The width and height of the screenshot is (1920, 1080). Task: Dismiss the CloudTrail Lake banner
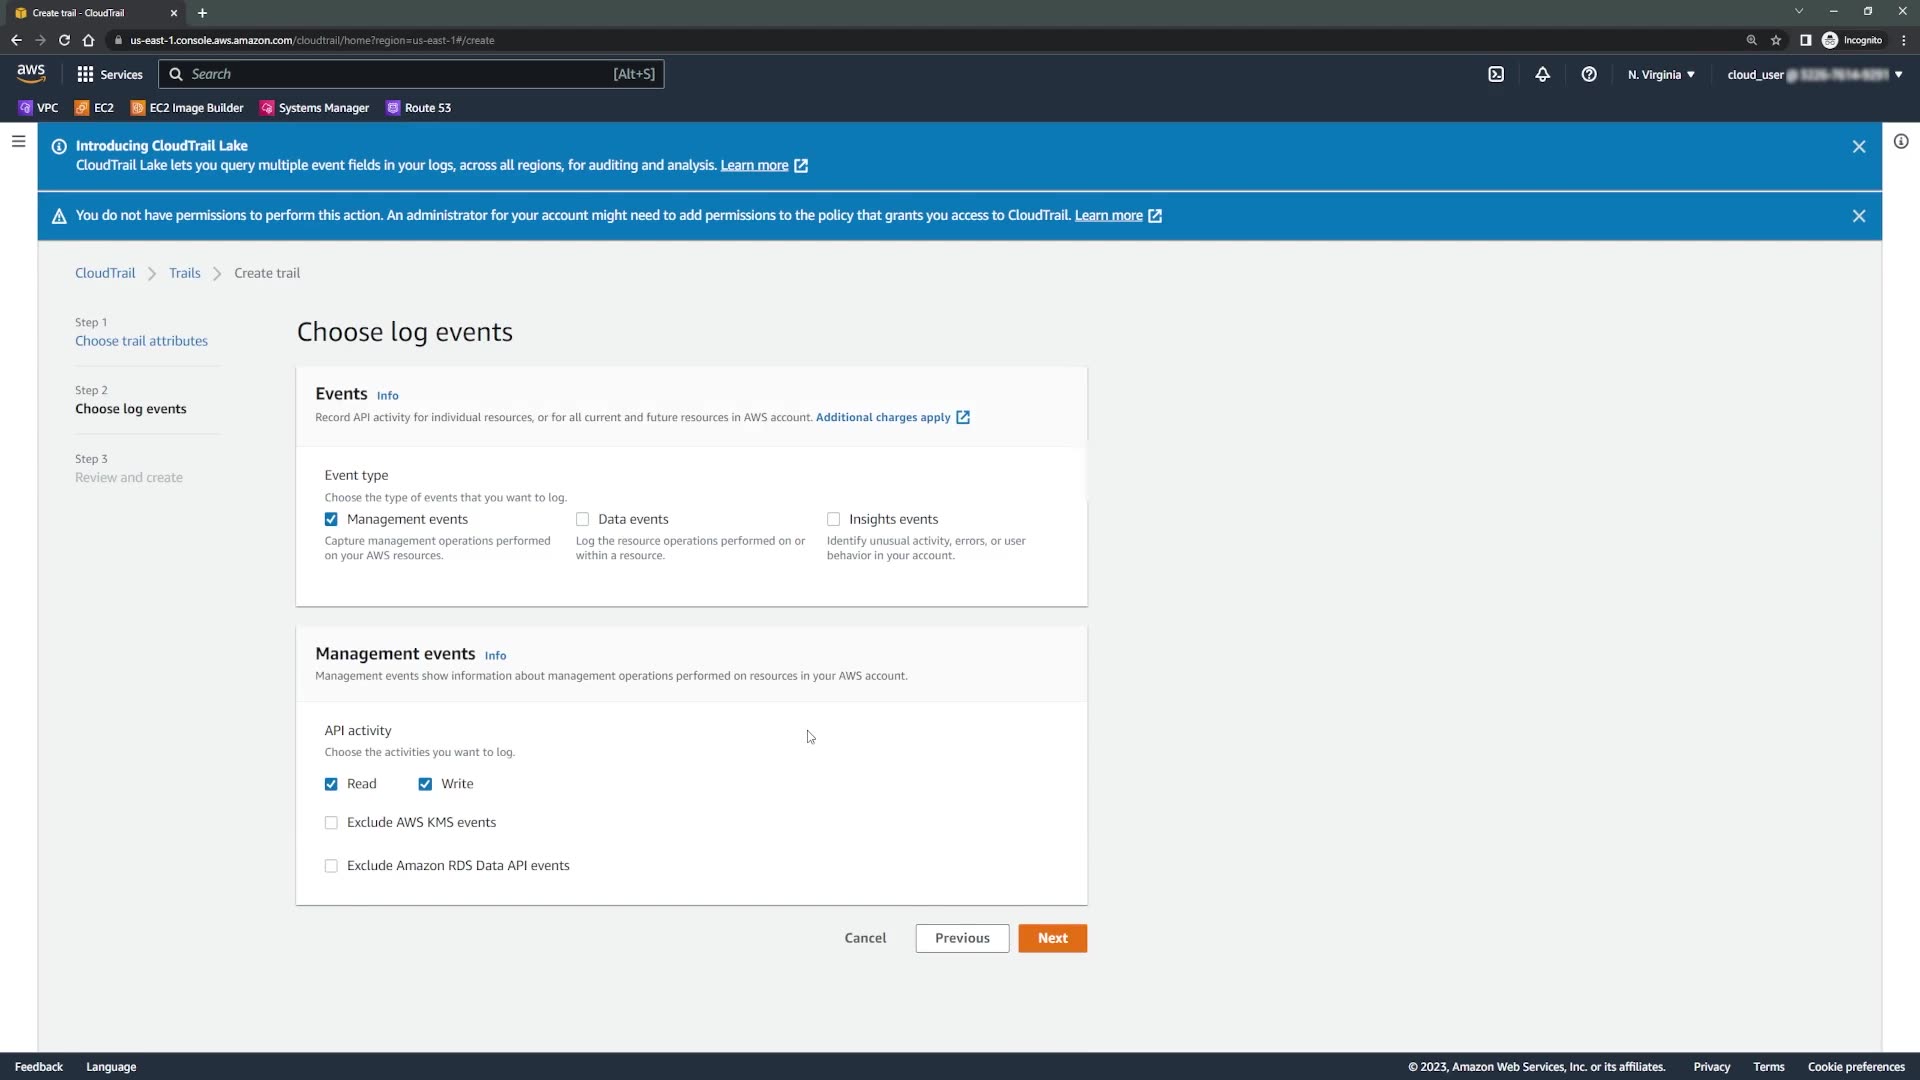1858,147
